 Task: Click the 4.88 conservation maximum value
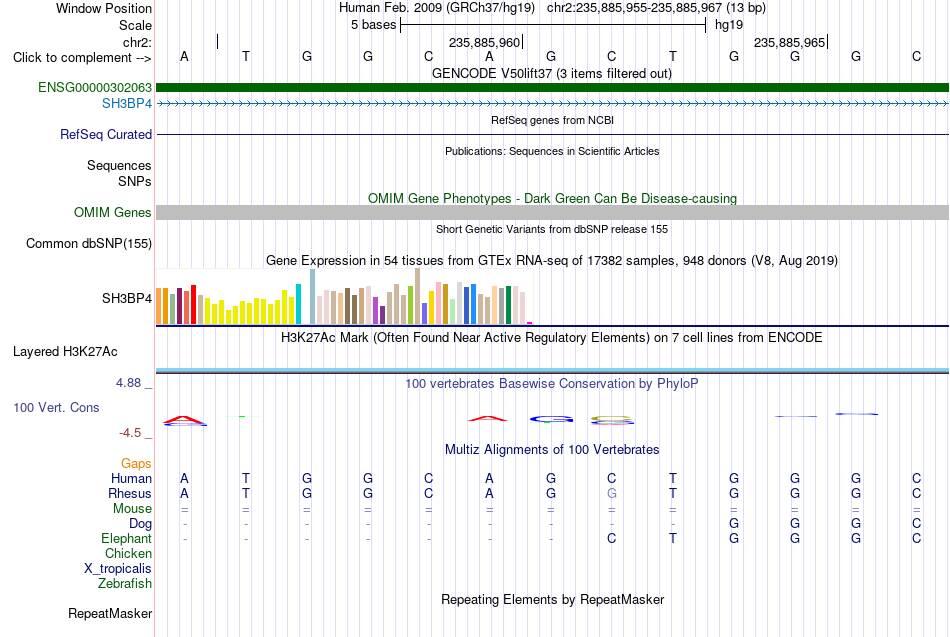(x=128, y=383)
